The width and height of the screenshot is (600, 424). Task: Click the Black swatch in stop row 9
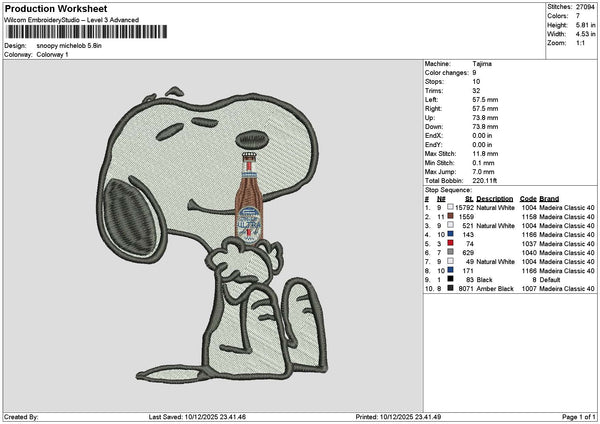pyautogui.click(x=450, y=279)
